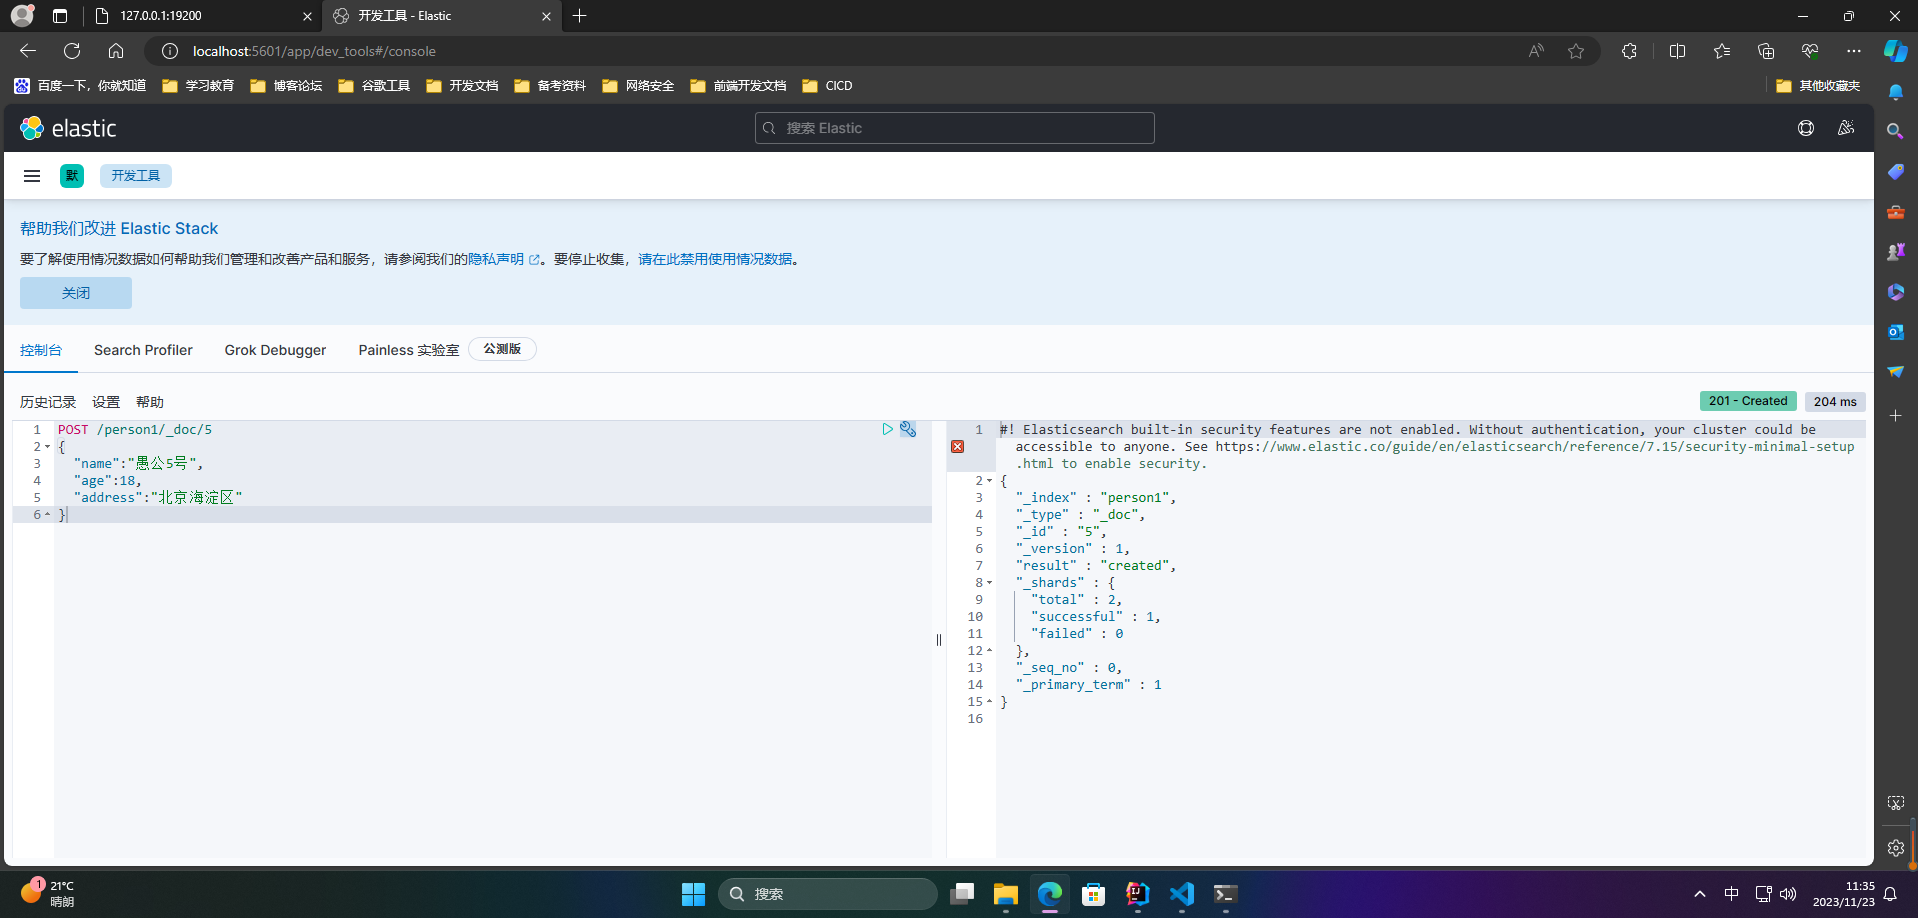Show hidden system tray icons chevron

coord(1700,894)
